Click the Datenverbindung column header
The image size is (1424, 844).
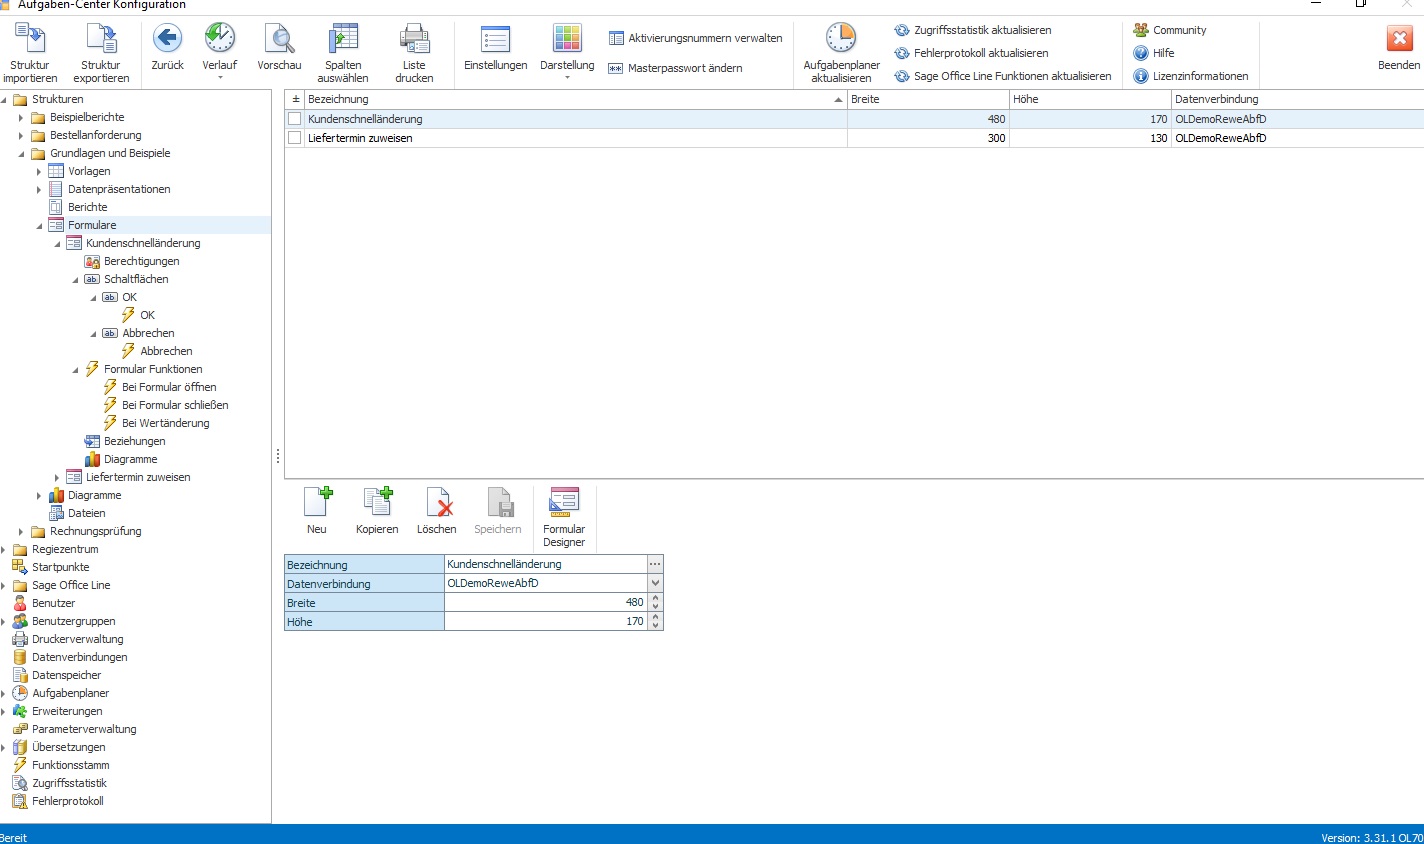pos(1297,99)
